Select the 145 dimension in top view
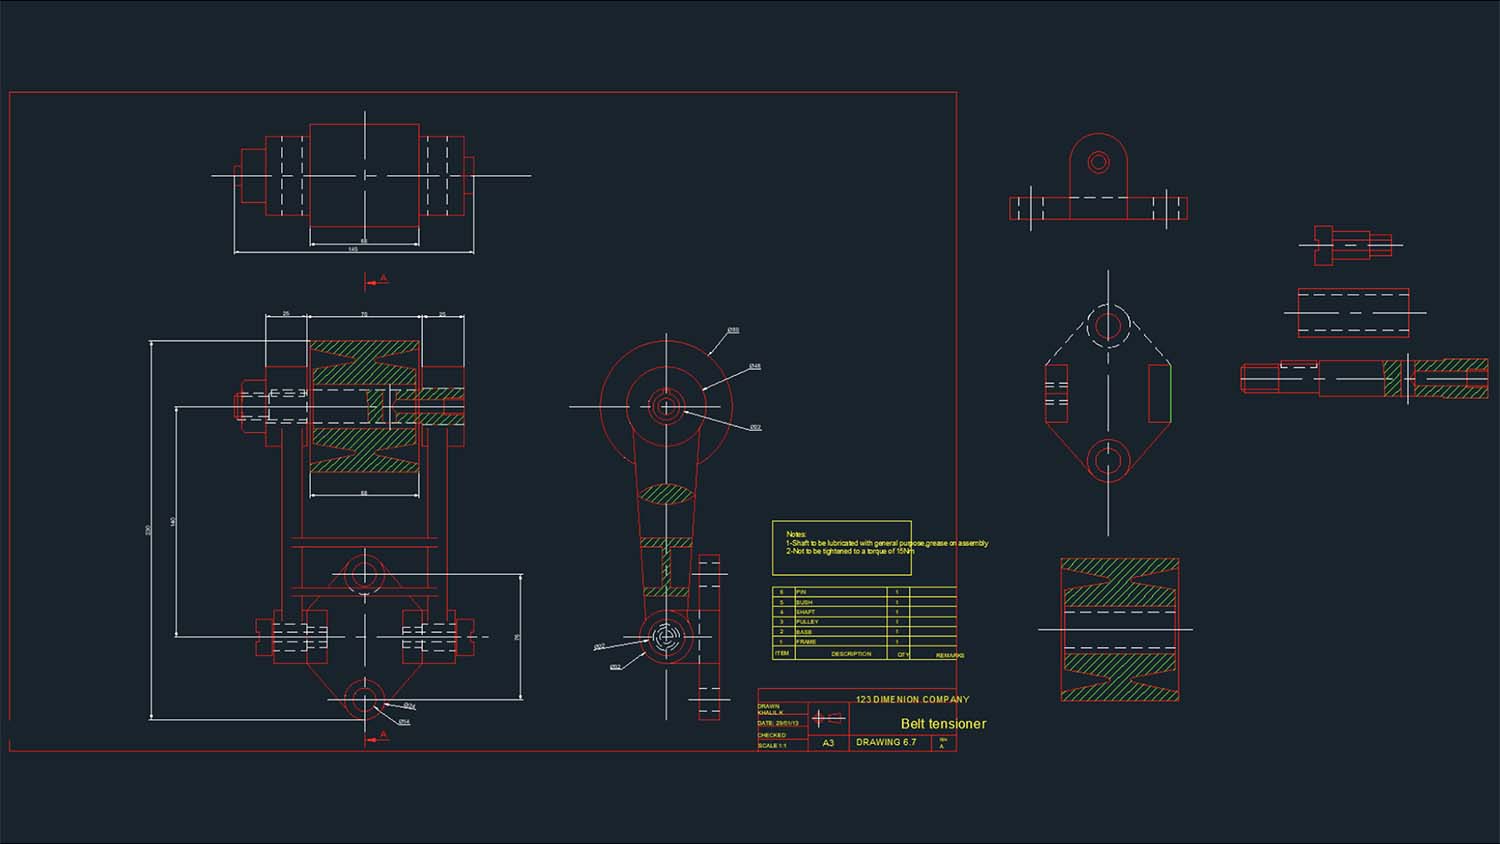Screen dimensions: 1500x844 click(x=353, y=250)
